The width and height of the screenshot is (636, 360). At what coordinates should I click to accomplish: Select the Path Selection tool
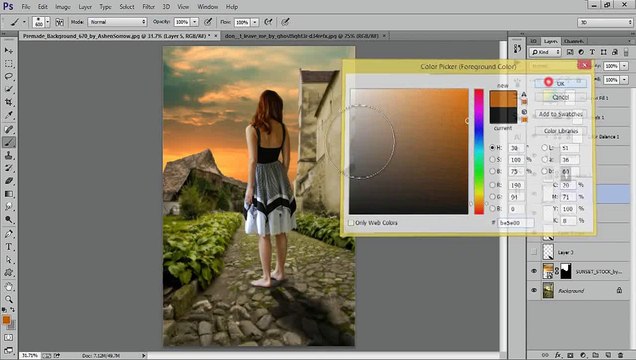pos(9,260)
